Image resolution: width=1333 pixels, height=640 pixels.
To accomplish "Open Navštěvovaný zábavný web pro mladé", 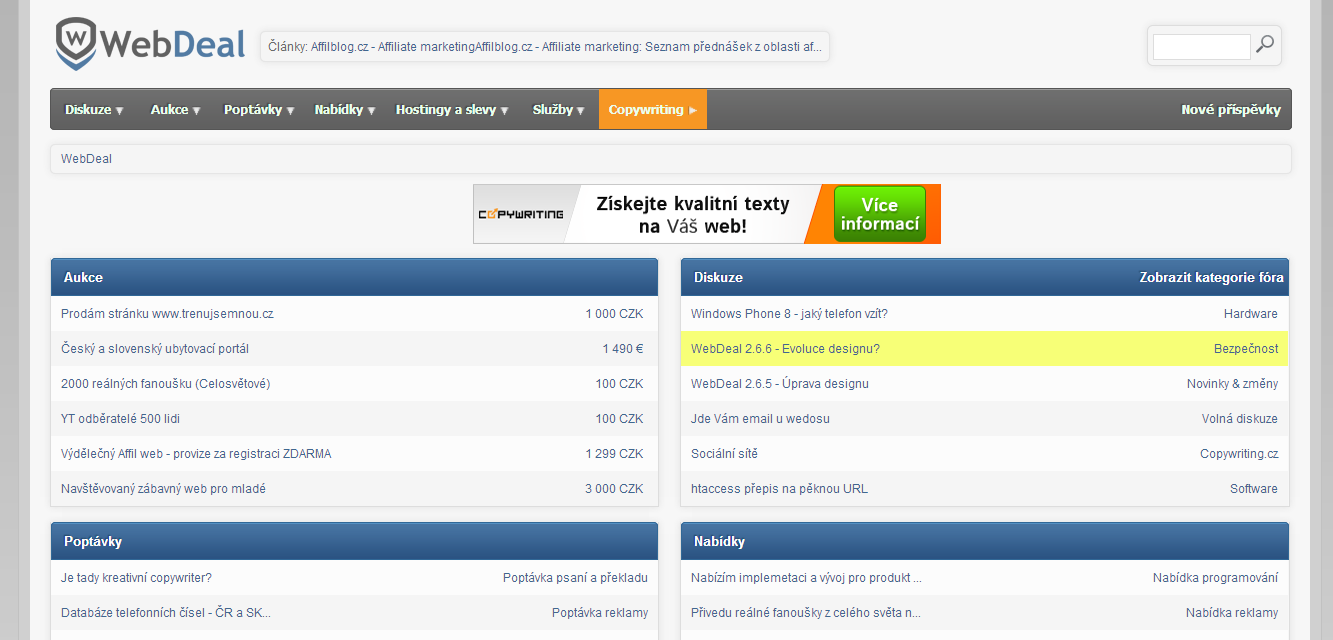I will (163, 489).
